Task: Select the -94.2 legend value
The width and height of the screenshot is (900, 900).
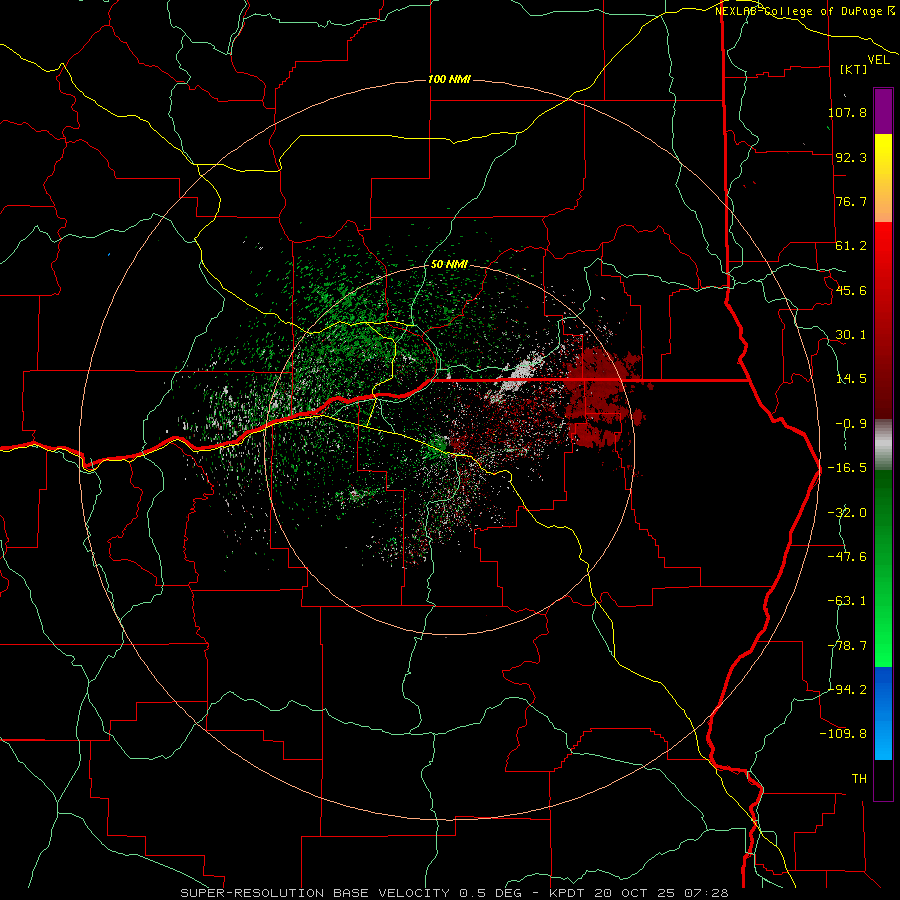Action: (847, 689)
